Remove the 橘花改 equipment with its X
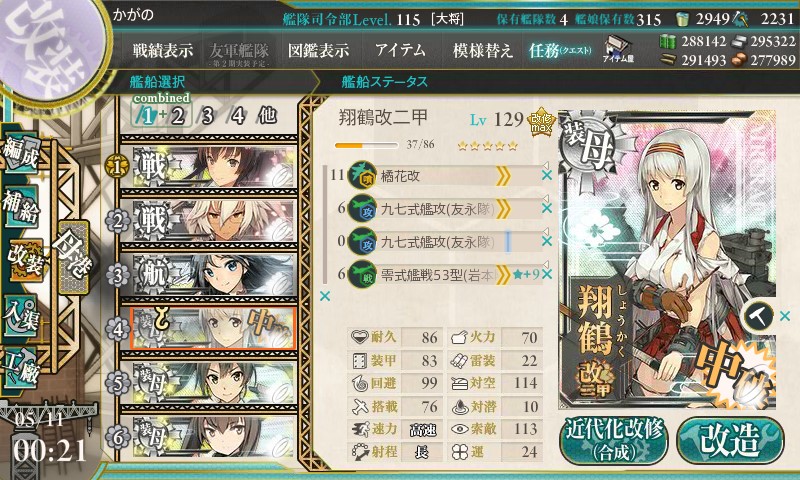This screenshot has width=800, height=480. (547, 175)
